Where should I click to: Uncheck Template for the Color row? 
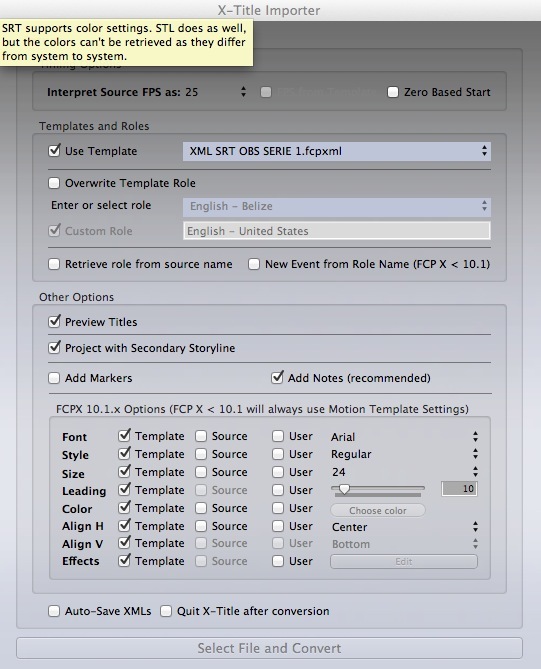coord(124,507)
